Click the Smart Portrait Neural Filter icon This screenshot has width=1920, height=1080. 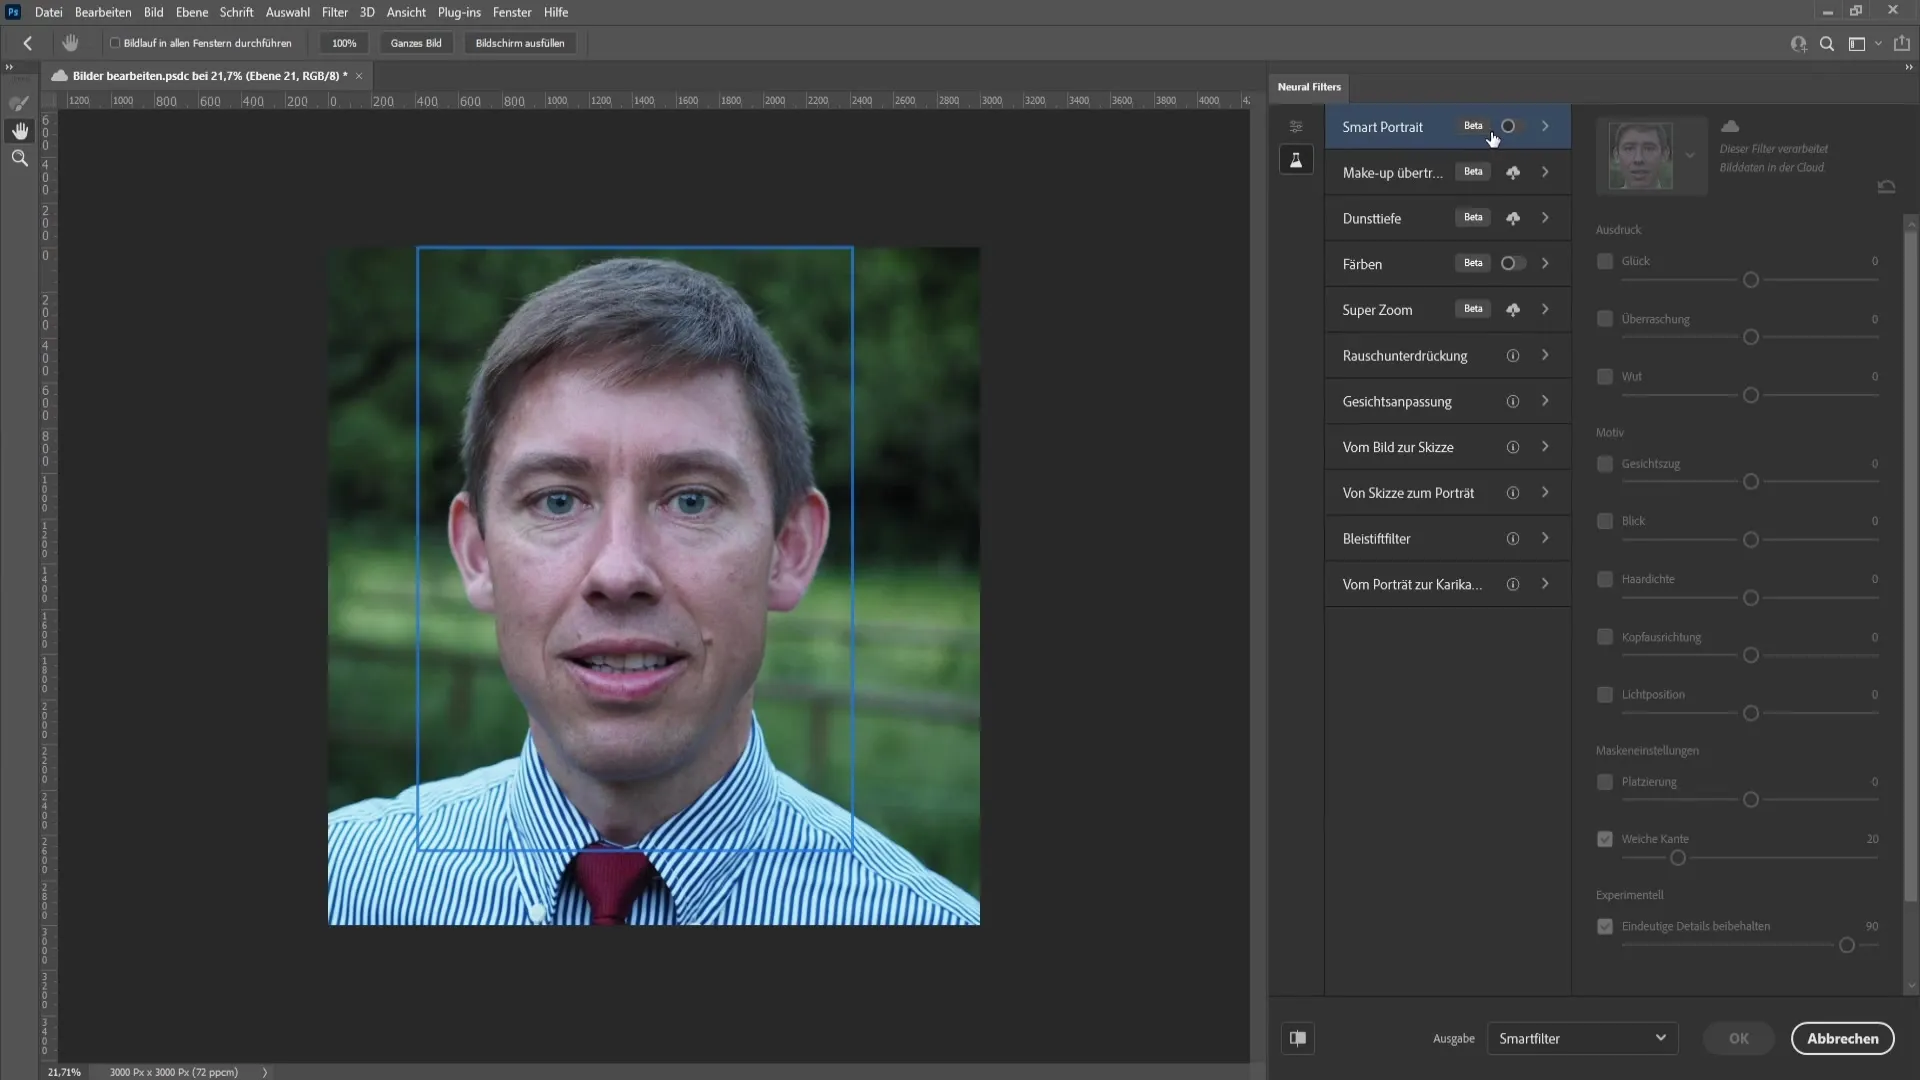coord(1509,125)
